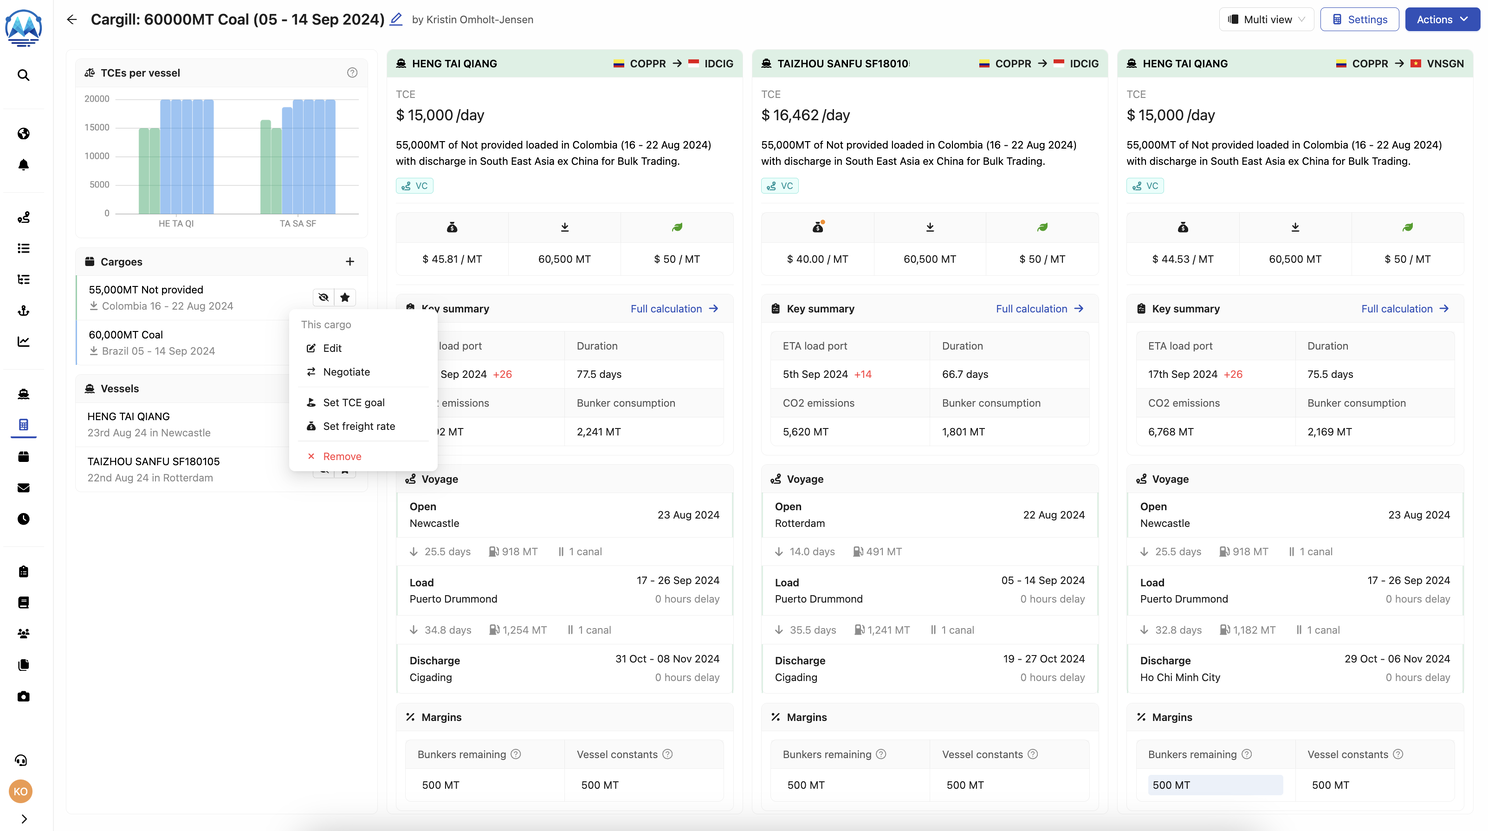This screenshot has height=831, width=1488.
Task: Open Full calculation for TAIZHOU SANFU
Action: point(1039,309)
